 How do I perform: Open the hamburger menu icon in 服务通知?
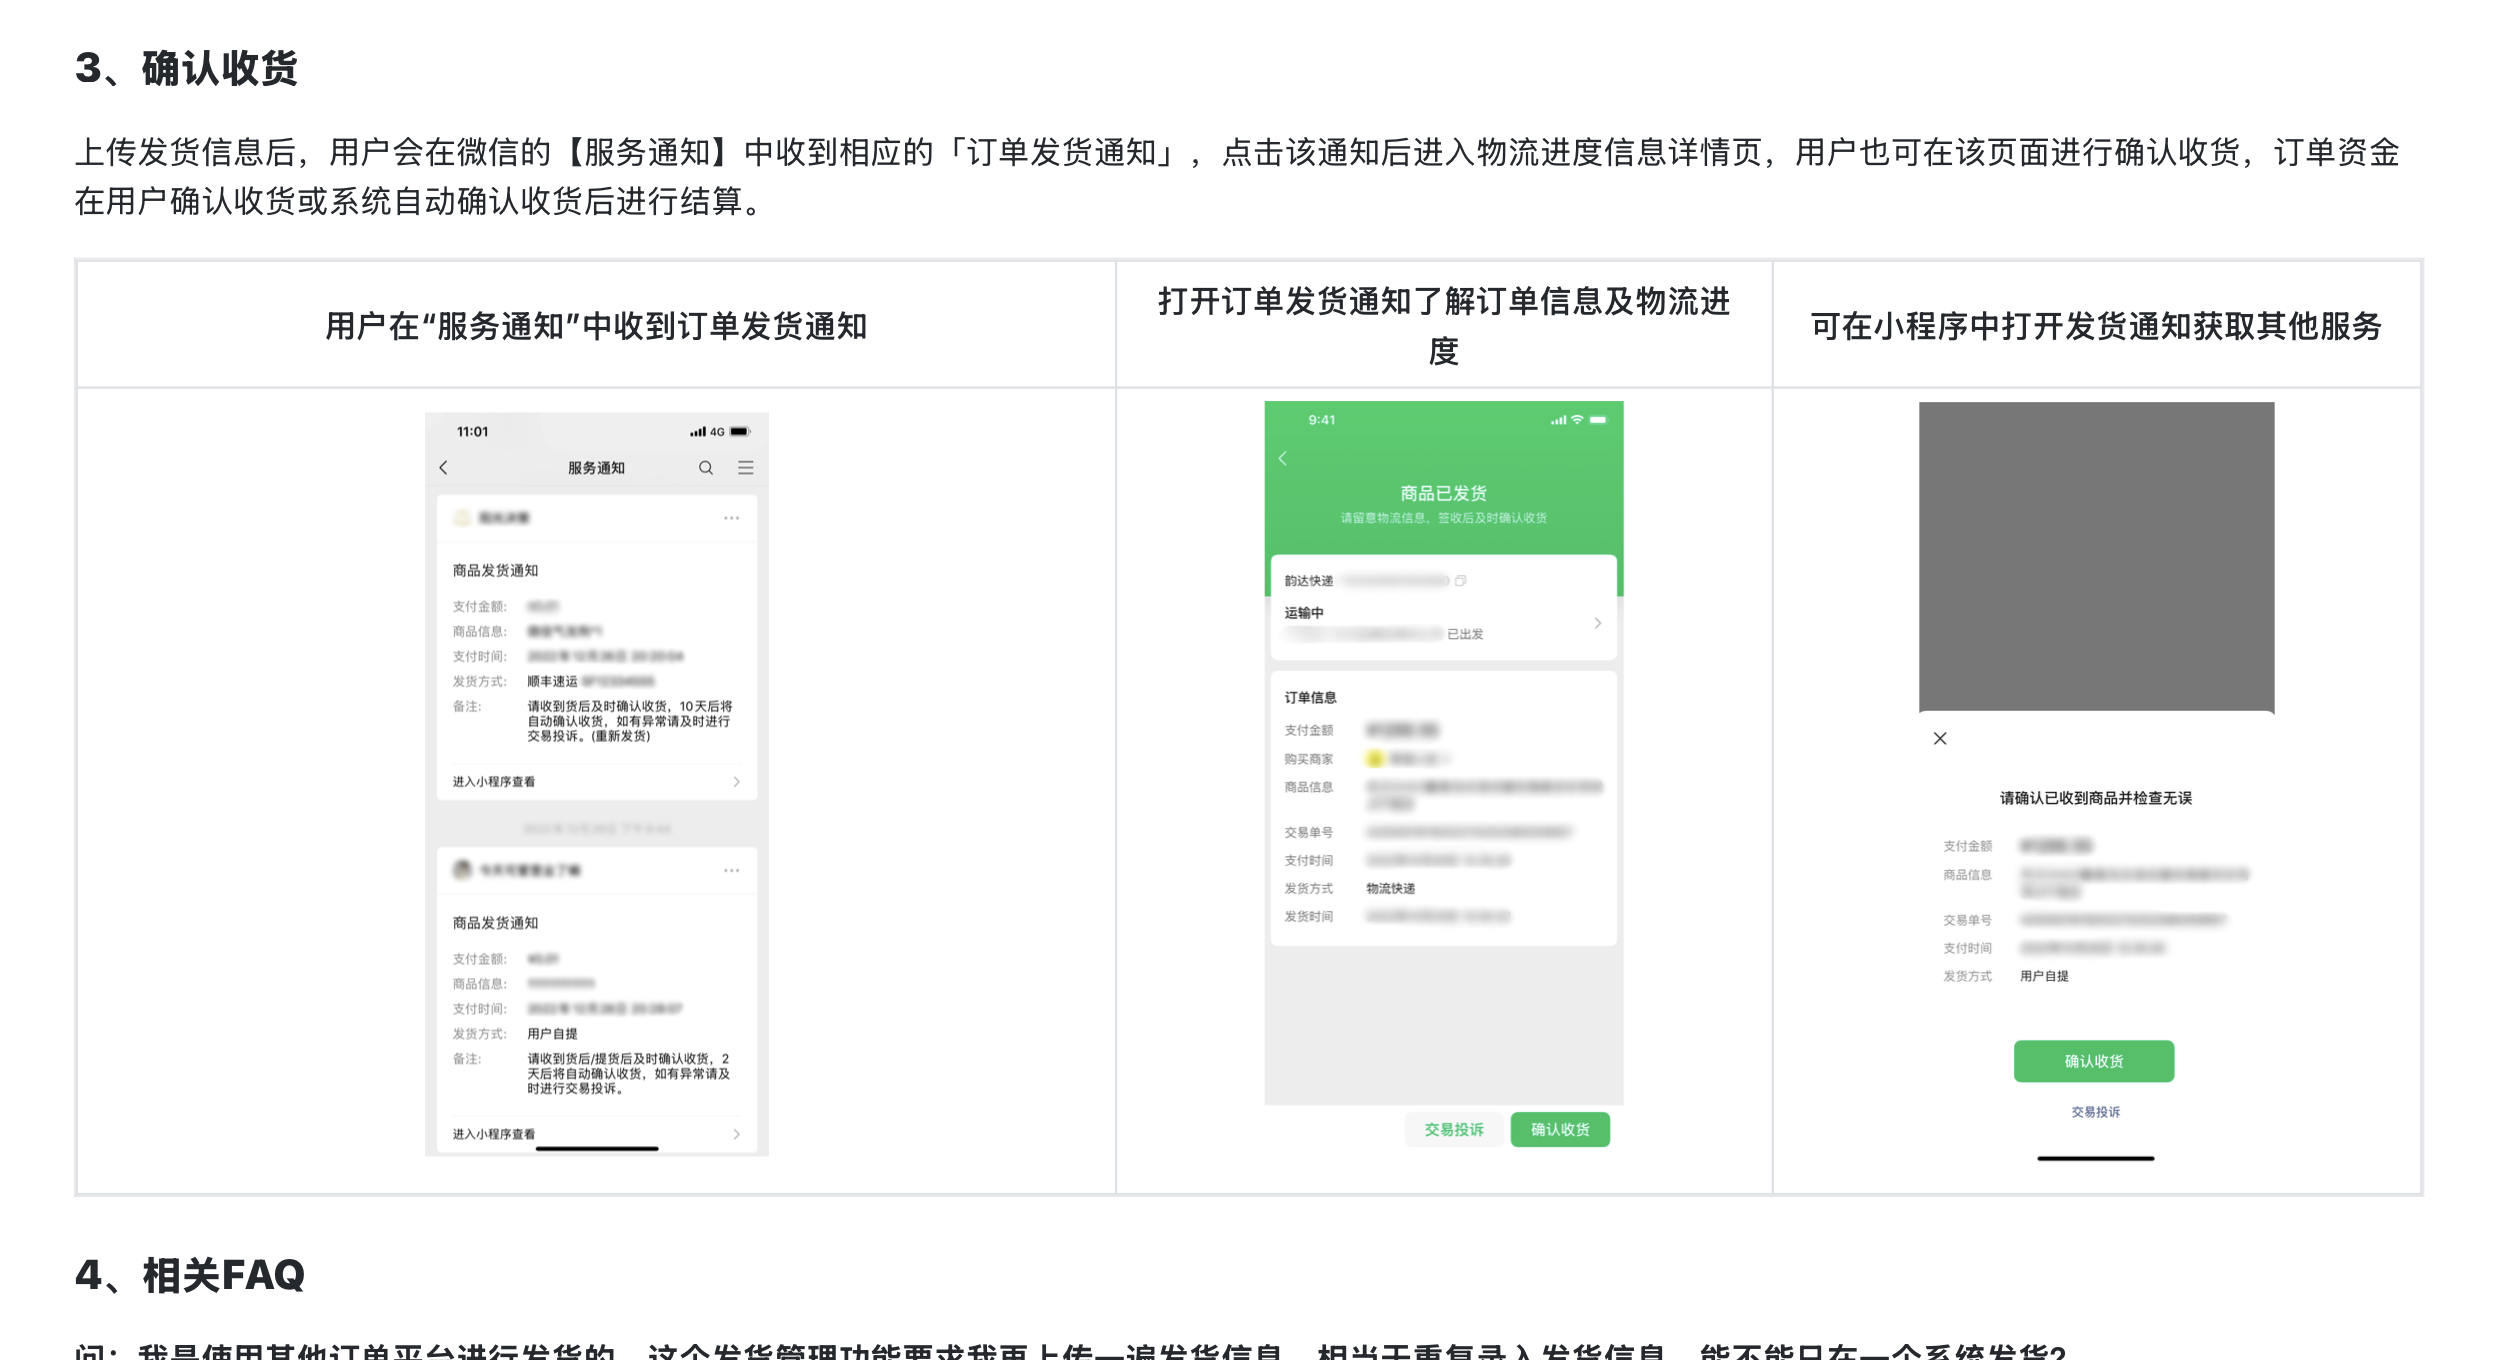(746, 468)
